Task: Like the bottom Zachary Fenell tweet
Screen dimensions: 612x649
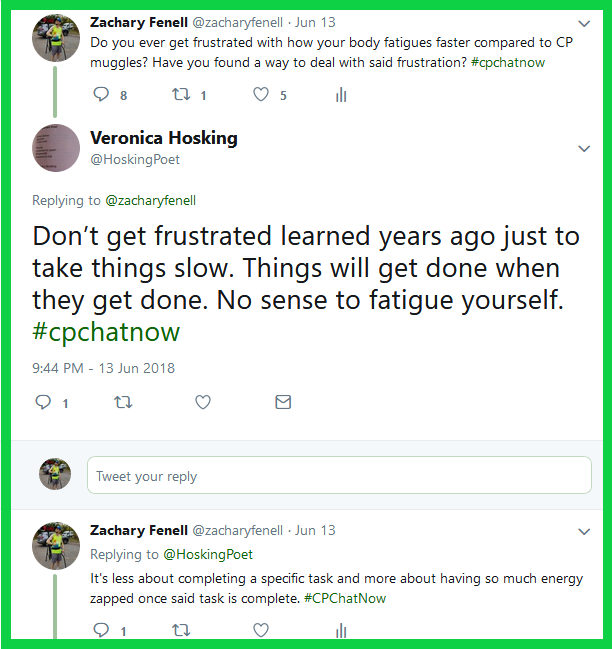Action: (x=261, y=630)
